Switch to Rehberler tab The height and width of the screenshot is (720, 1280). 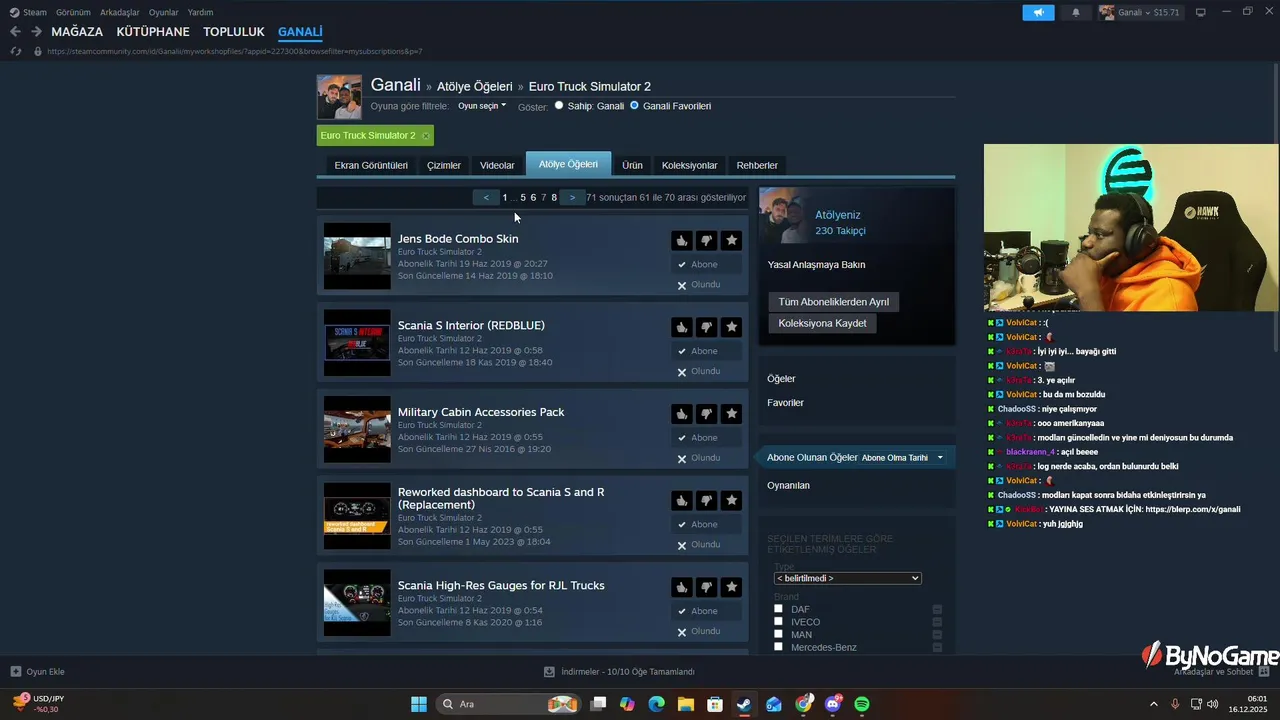(x=757, y=165)
